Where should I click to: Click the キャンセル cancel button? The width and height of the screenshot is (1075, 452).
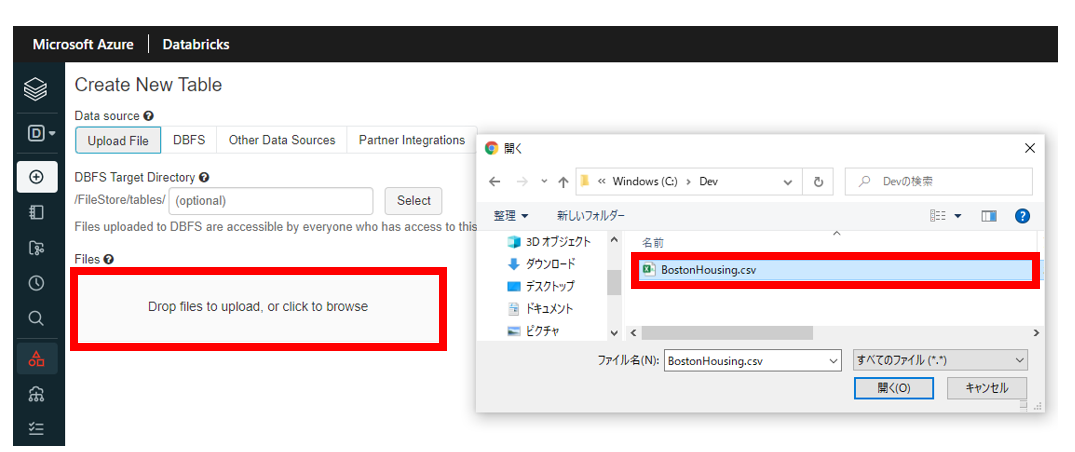(987, 388)
